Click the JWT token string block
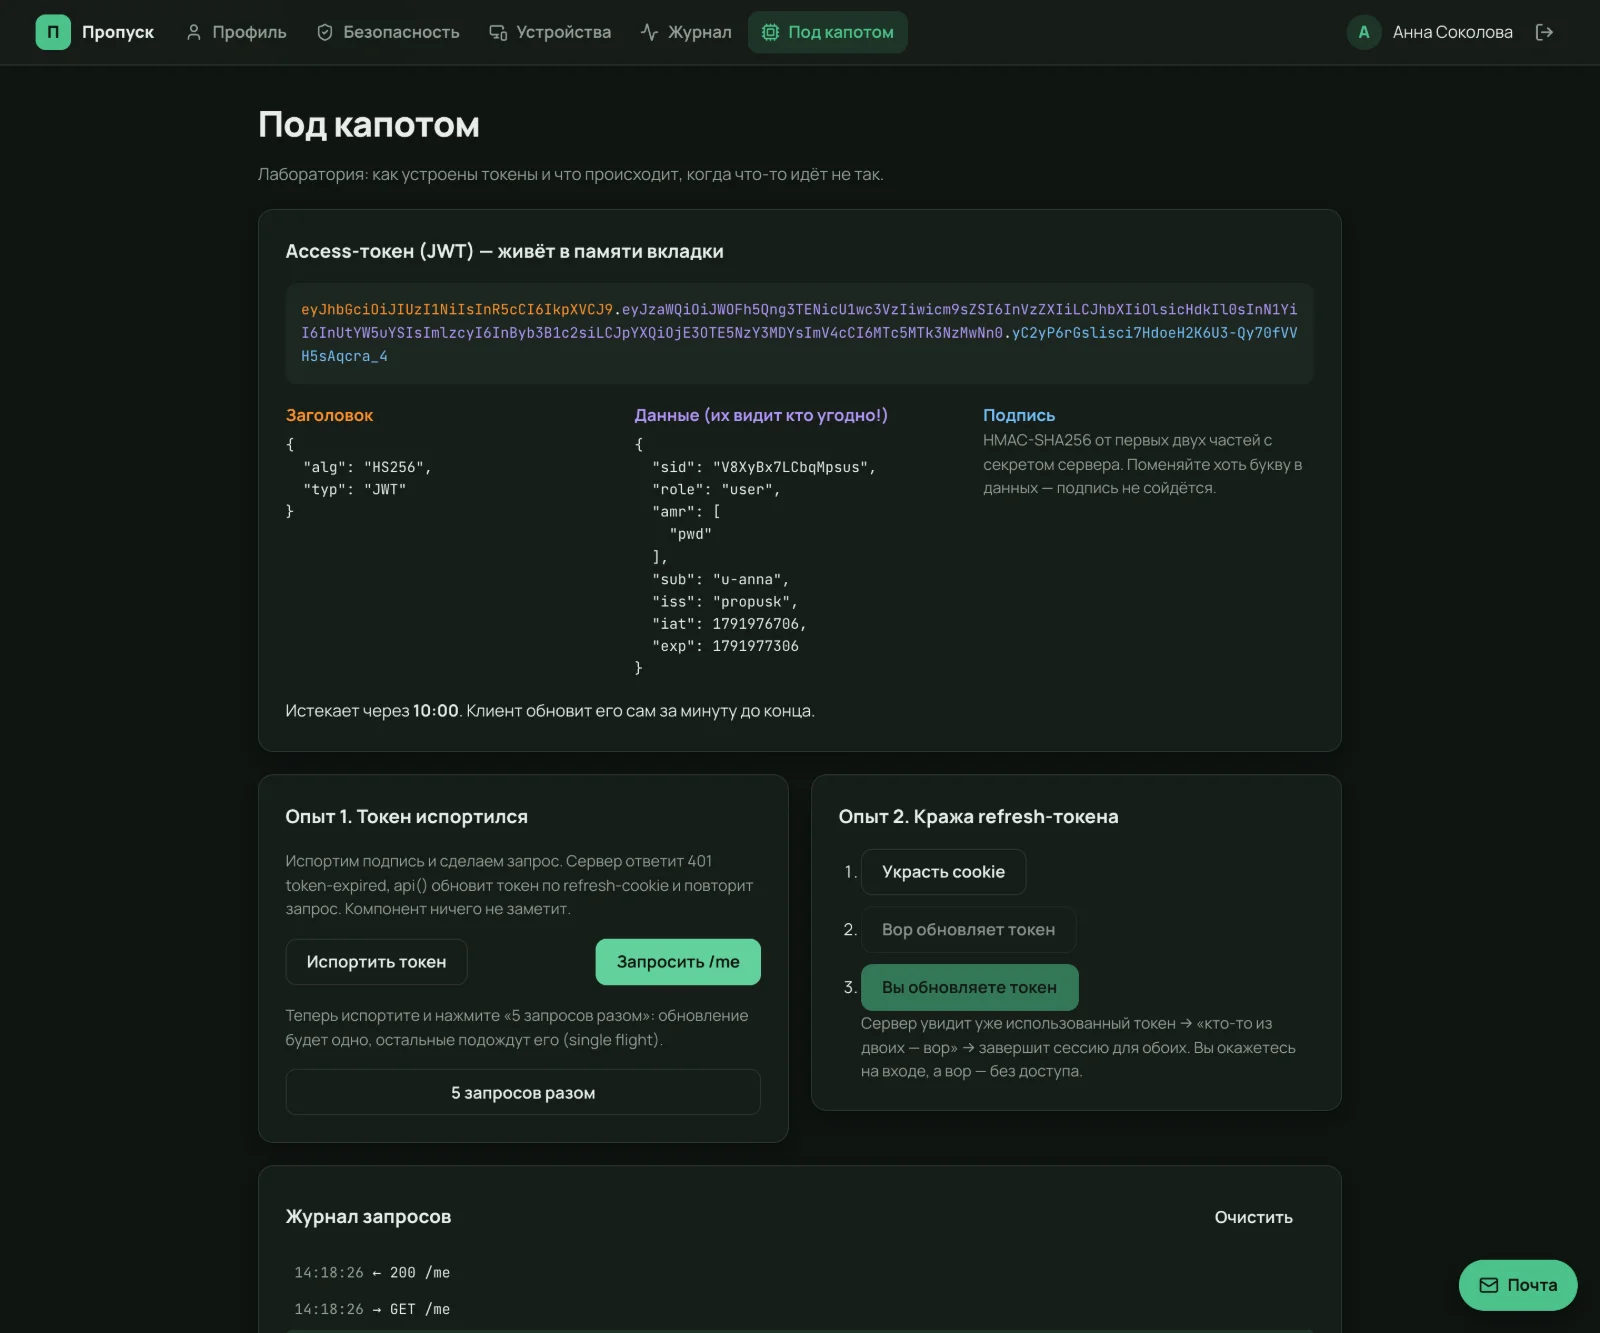This screenshot has width=1600, height=1333. click(x=800, y=333)
